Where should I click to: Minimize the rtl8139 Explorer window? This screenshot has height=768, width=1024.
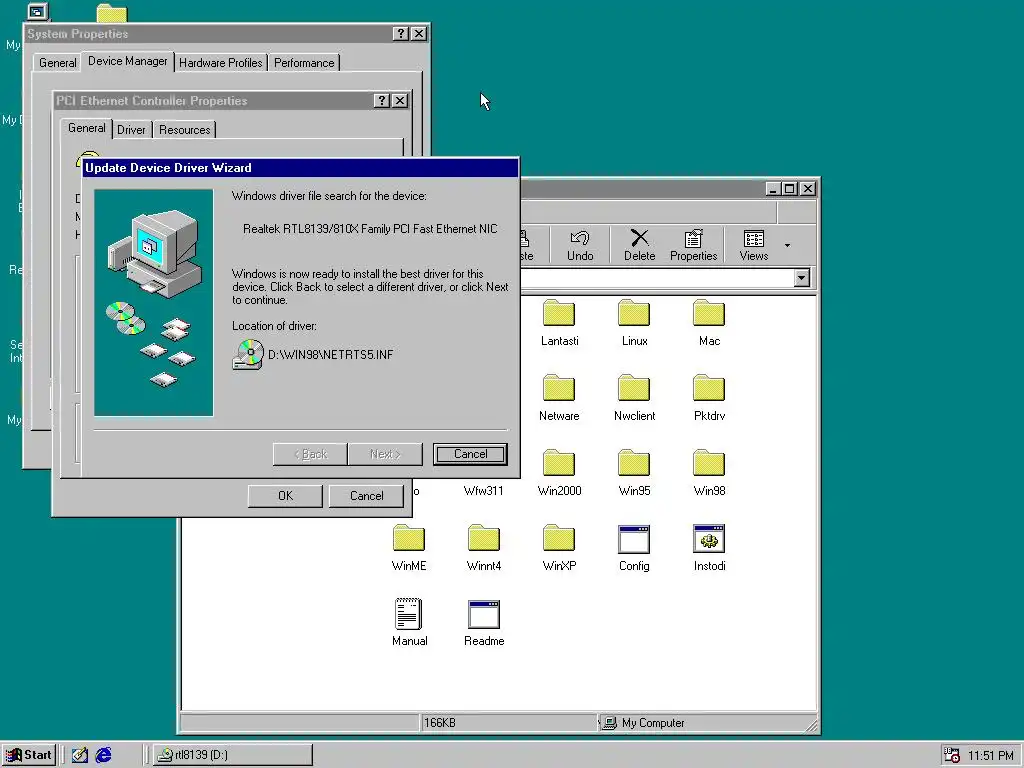773,189
